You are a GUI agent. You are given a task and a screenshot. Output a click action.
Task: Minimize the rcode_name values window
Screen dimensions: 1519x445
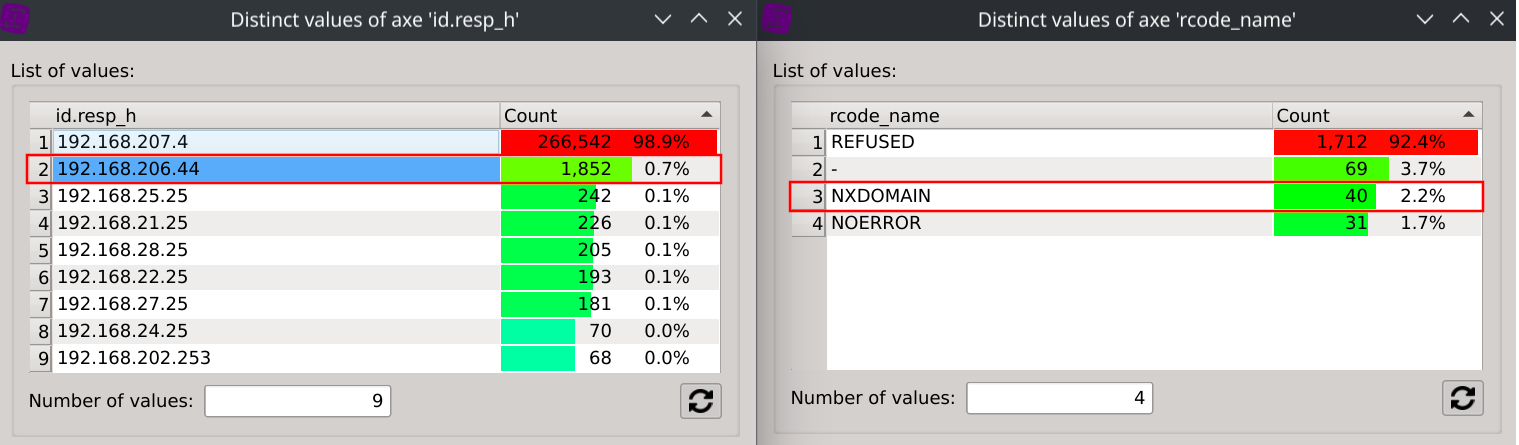1424,19
